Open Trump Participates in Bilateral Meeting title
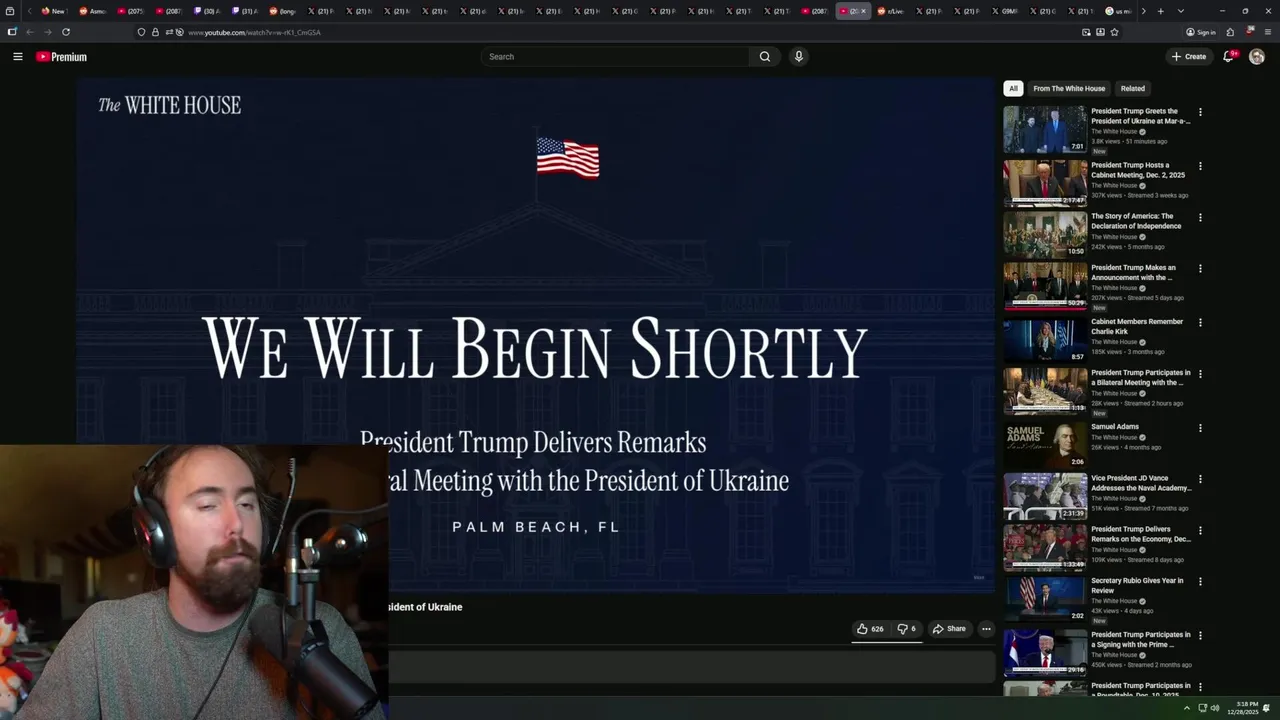This screenshot has height=720, width=1280. click(x=1141, y=377)
